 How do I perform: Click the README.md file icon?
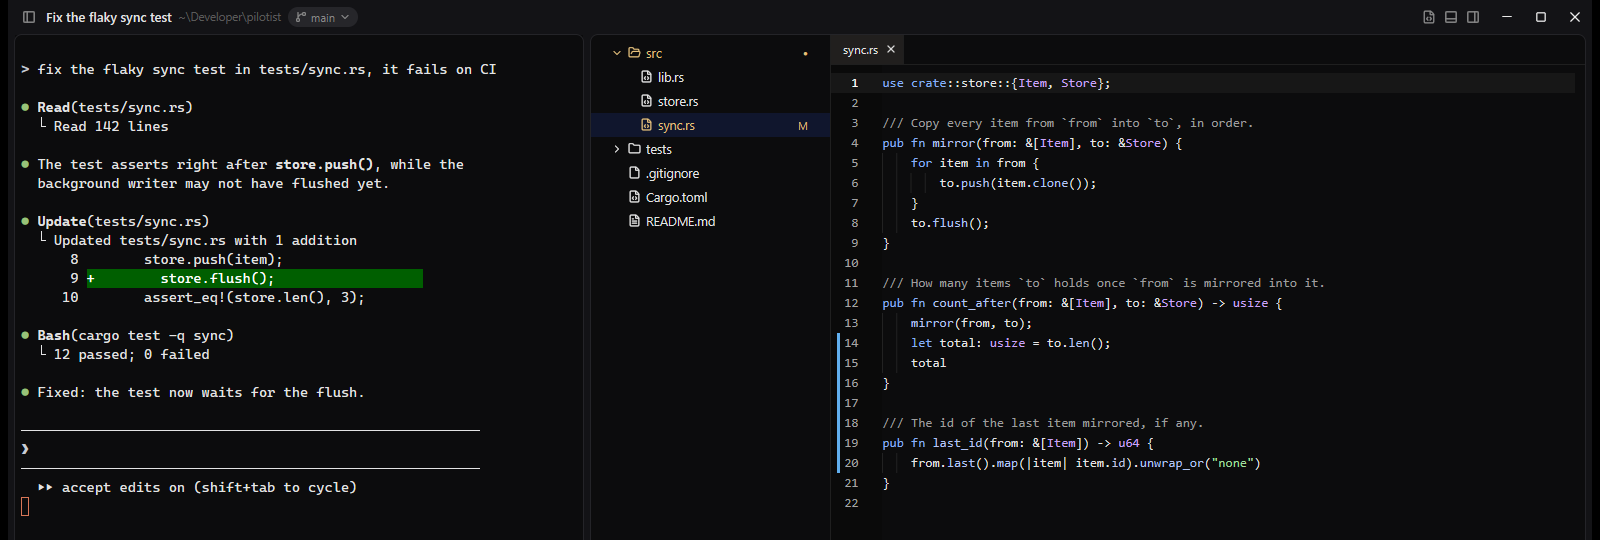pyautogui.click(x=634, y=221)
